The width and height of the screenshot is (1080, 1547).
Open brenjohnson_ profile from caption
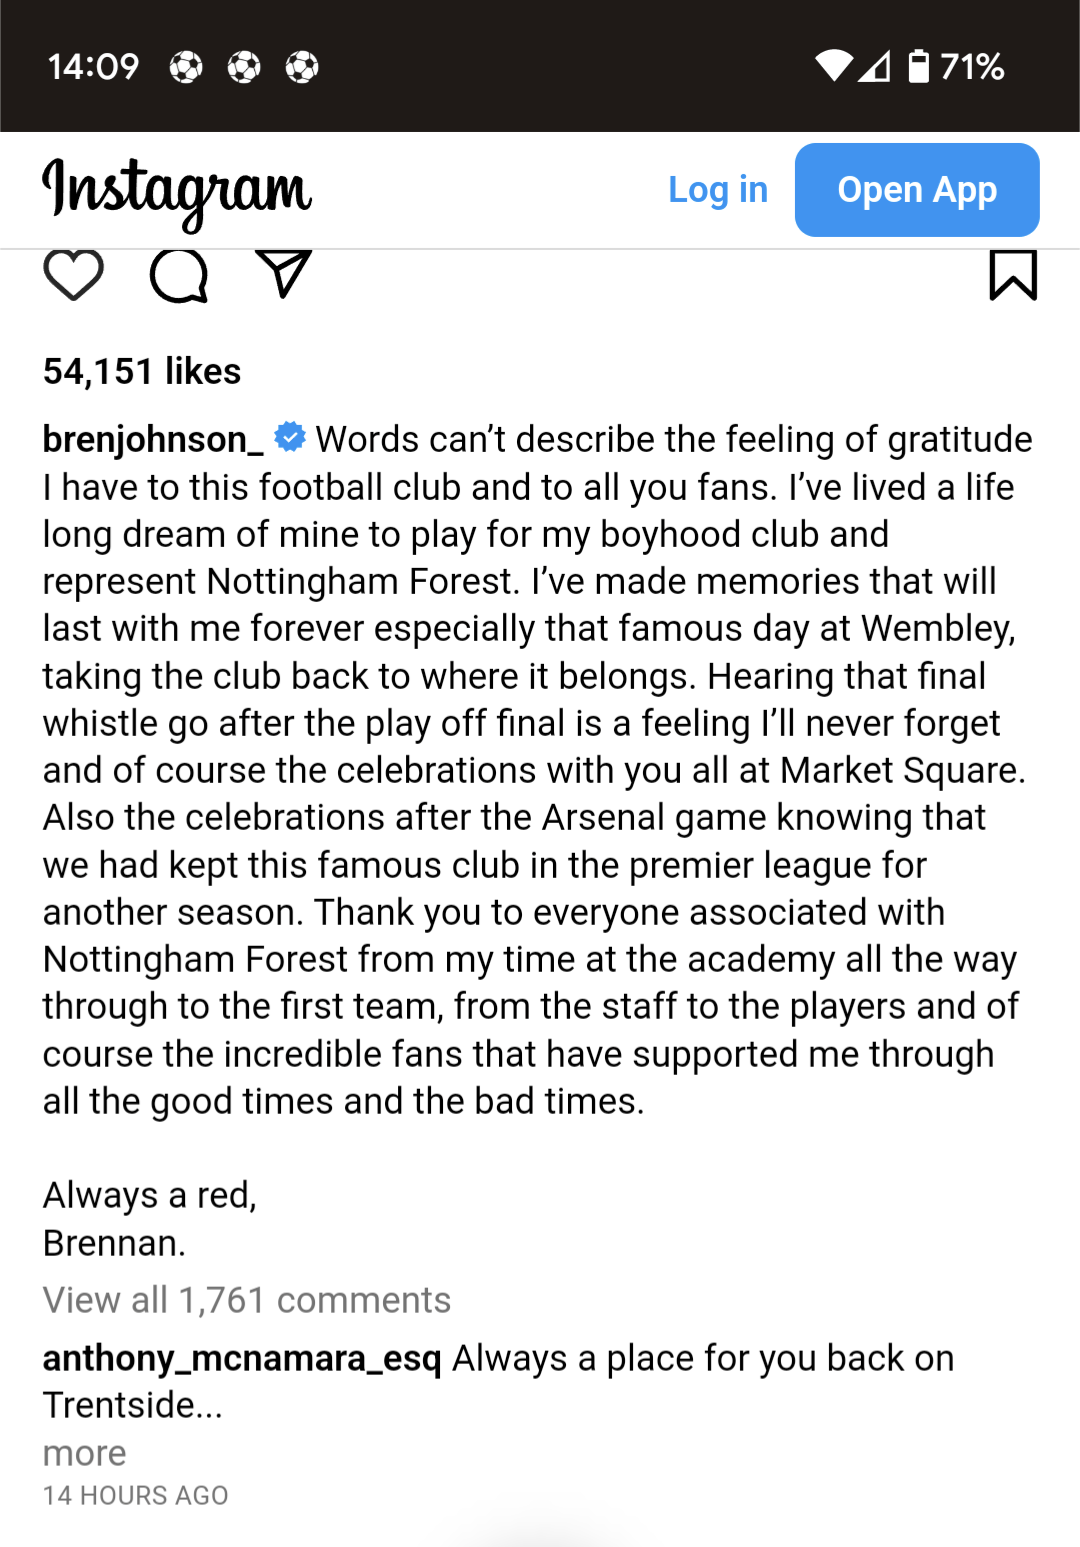pos(152,439)
